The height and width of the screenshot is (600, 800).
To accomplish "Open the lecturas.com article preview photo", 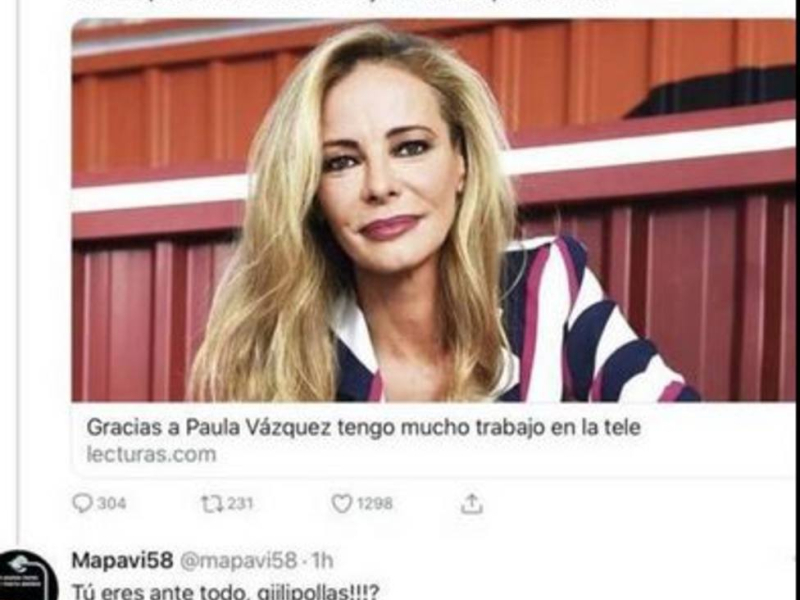I will tap(433, 210).
